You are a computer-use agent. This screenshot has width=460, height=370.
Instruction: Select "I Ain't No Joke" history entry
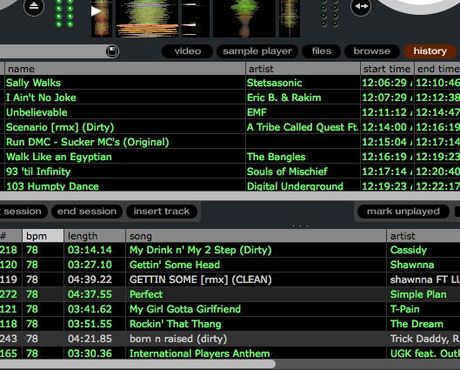(41, 98)
